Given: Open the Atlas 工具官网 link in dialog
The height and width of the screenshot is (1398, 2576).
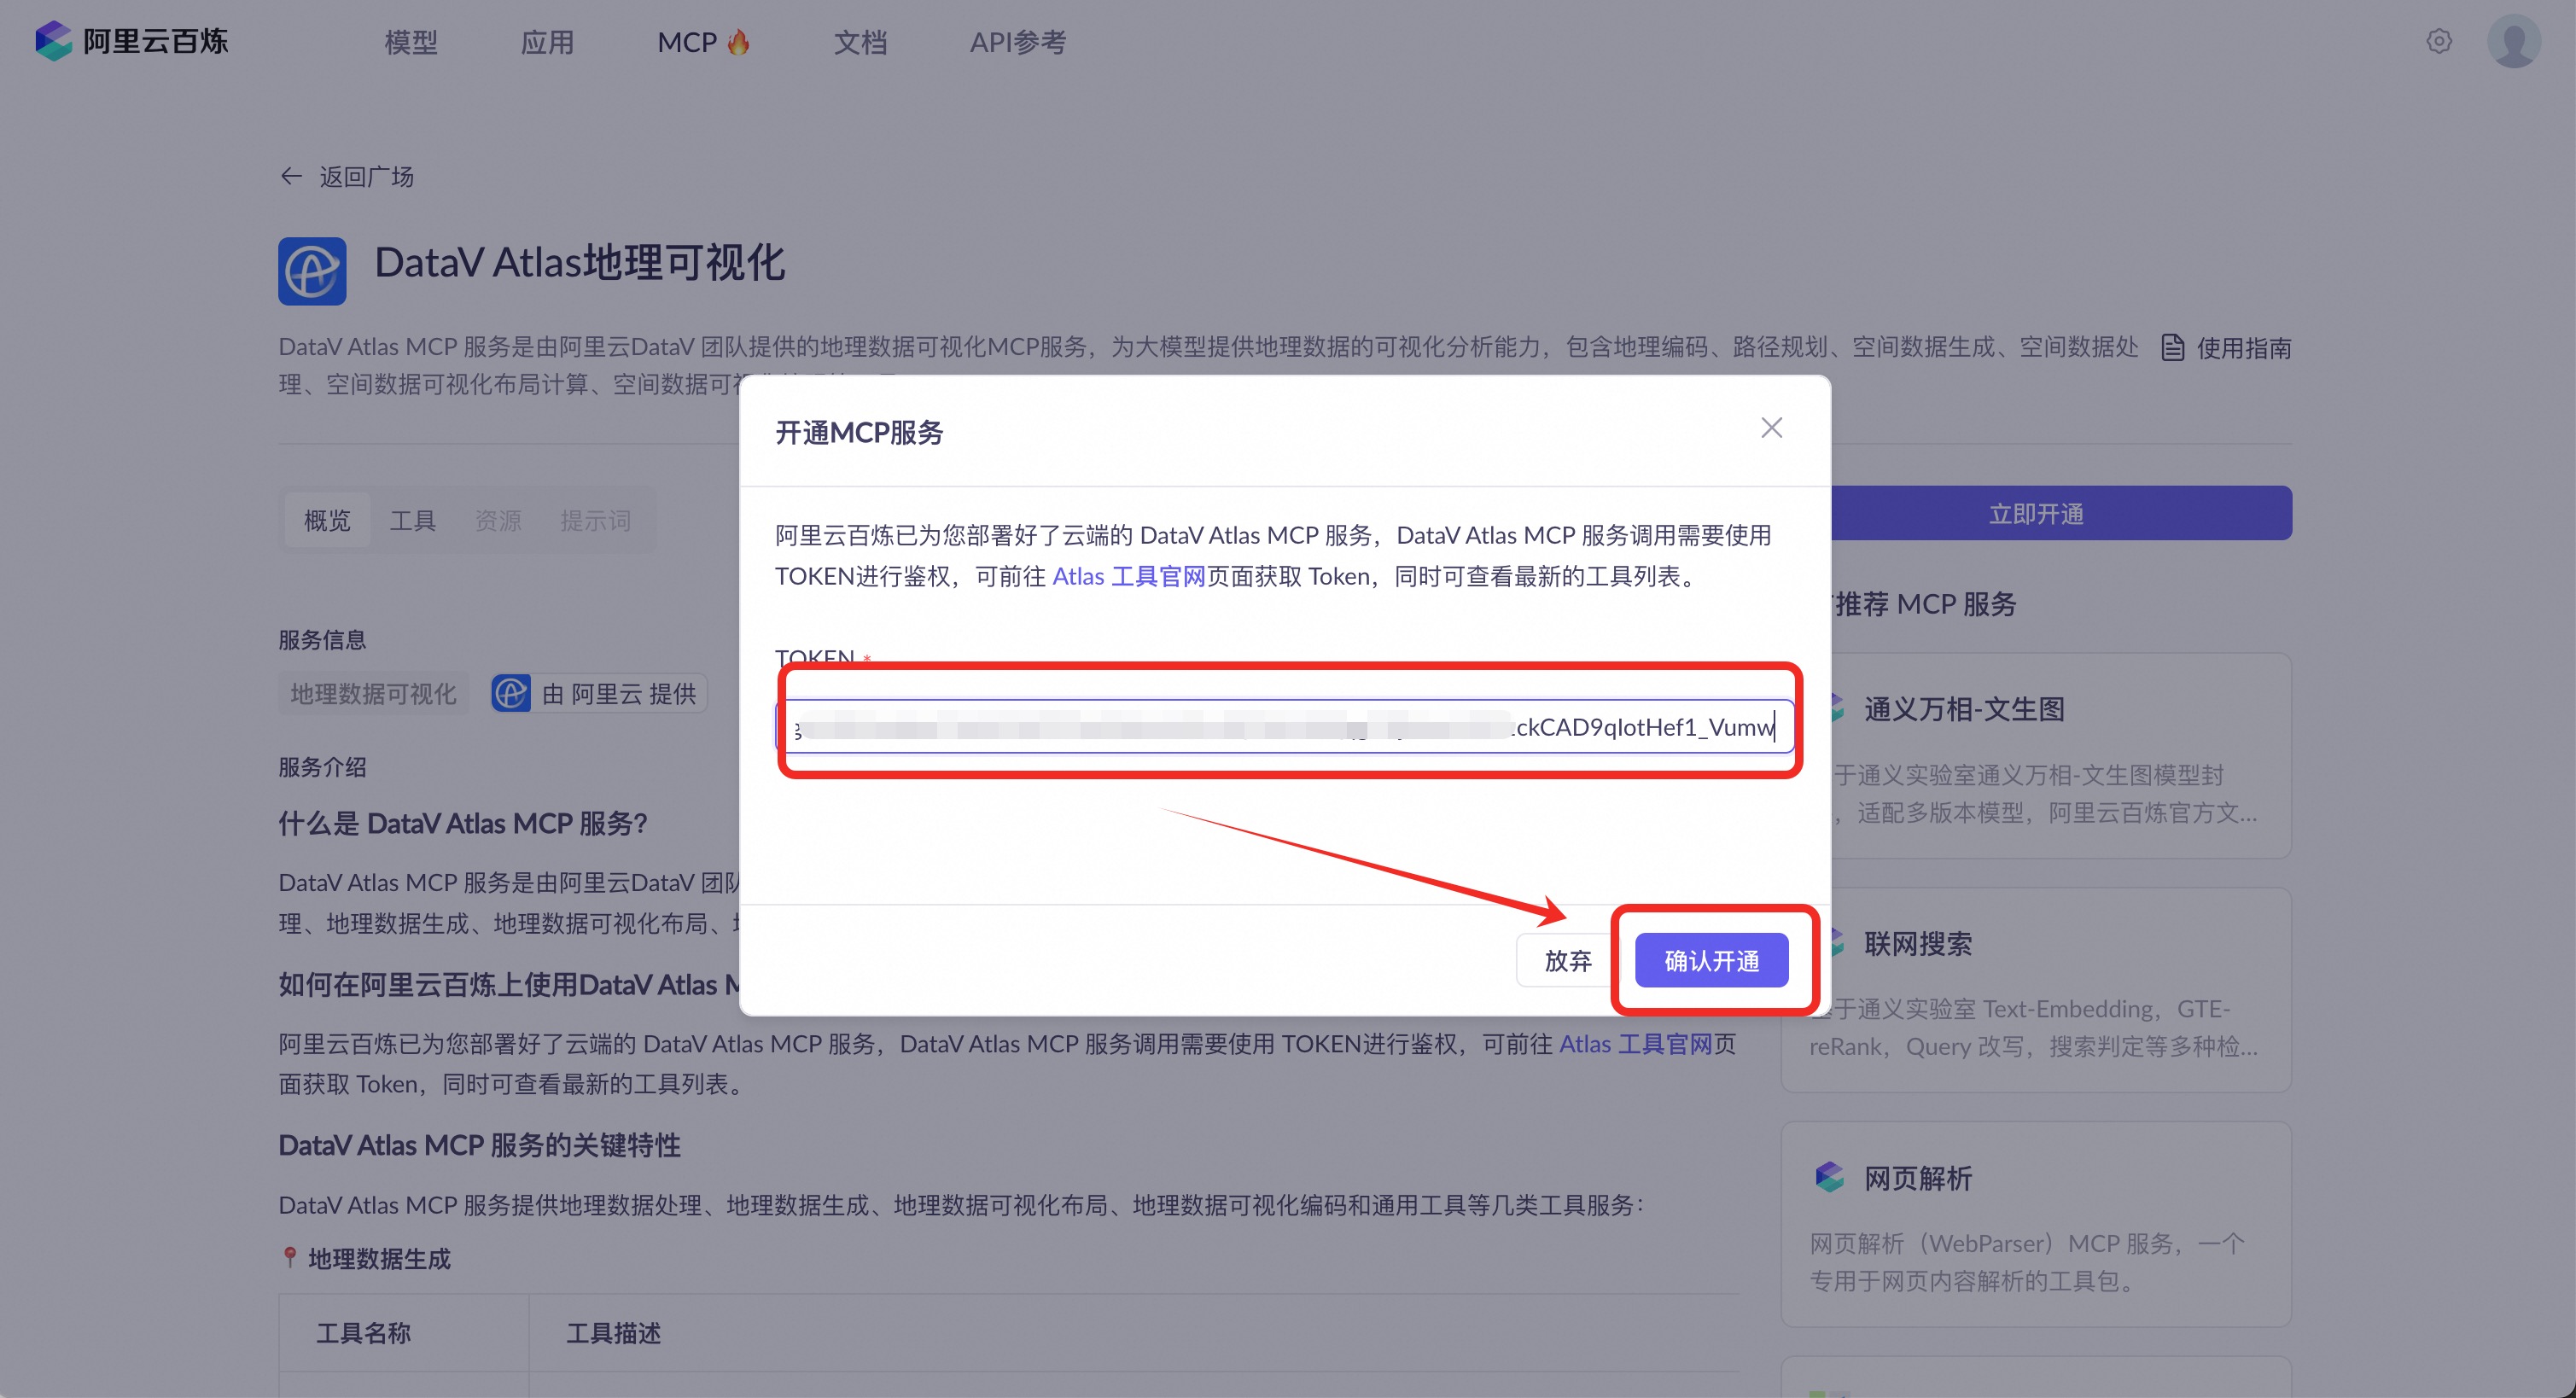Looking at the screenshot, I should point(1128,576).
